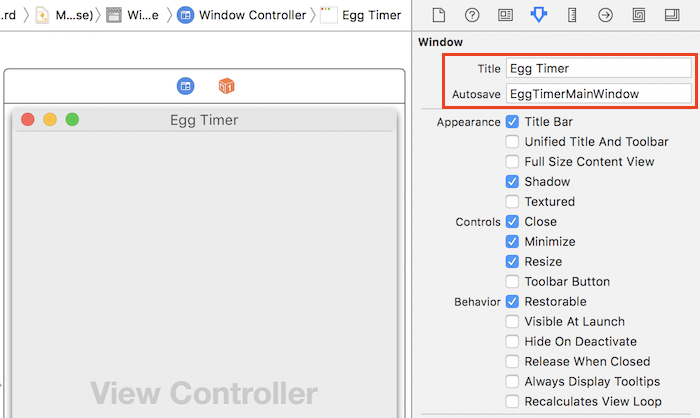Click the Window Controller breadcrumb item
700x418 pixels.
(242, 15)
